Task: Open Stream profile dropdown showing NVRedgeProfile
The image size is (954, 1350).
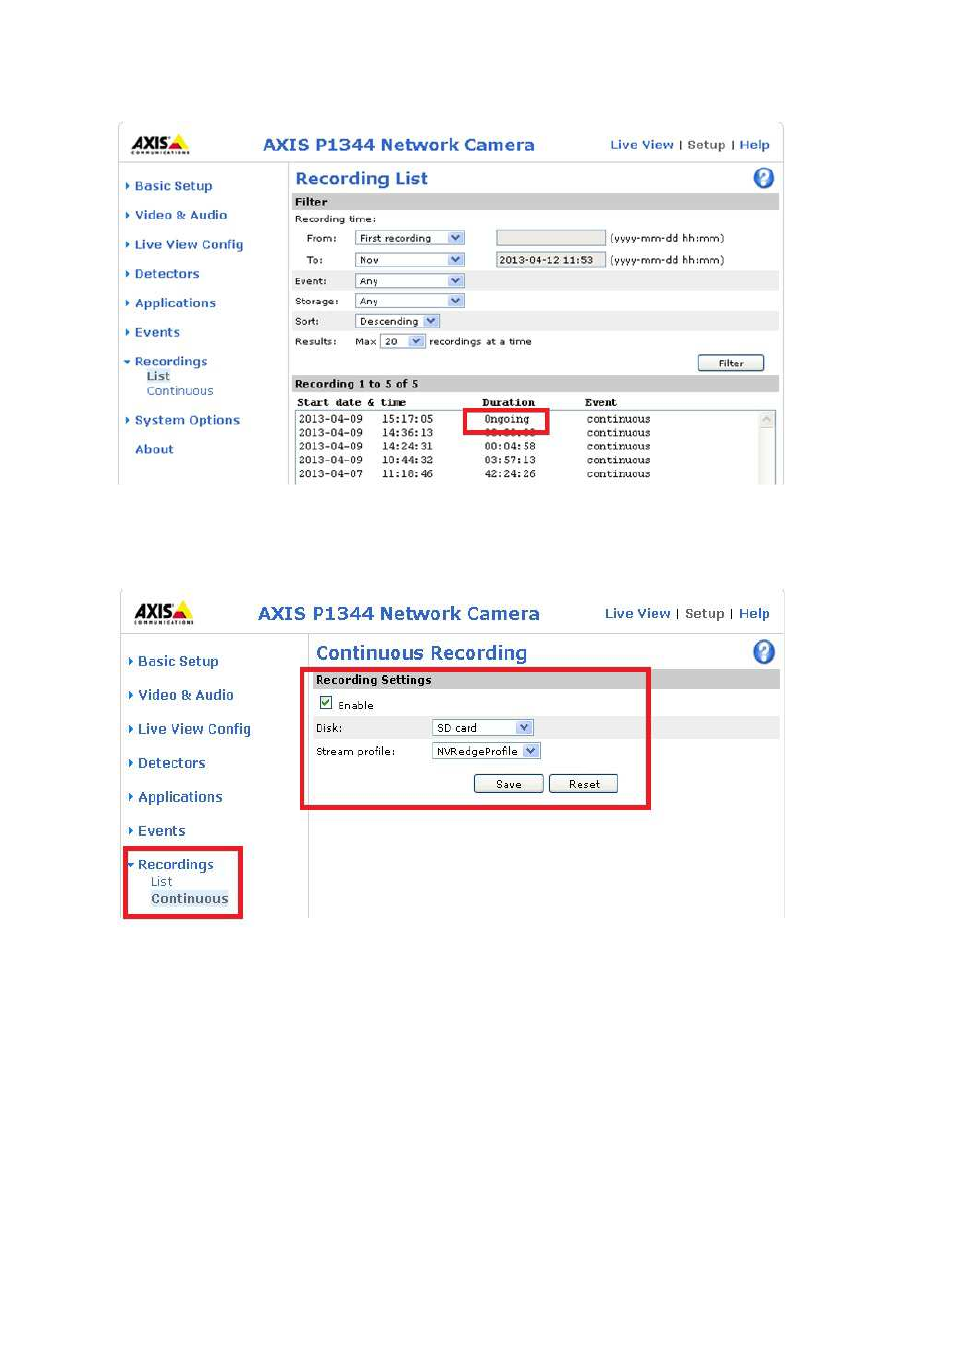Action: point(486,750)
